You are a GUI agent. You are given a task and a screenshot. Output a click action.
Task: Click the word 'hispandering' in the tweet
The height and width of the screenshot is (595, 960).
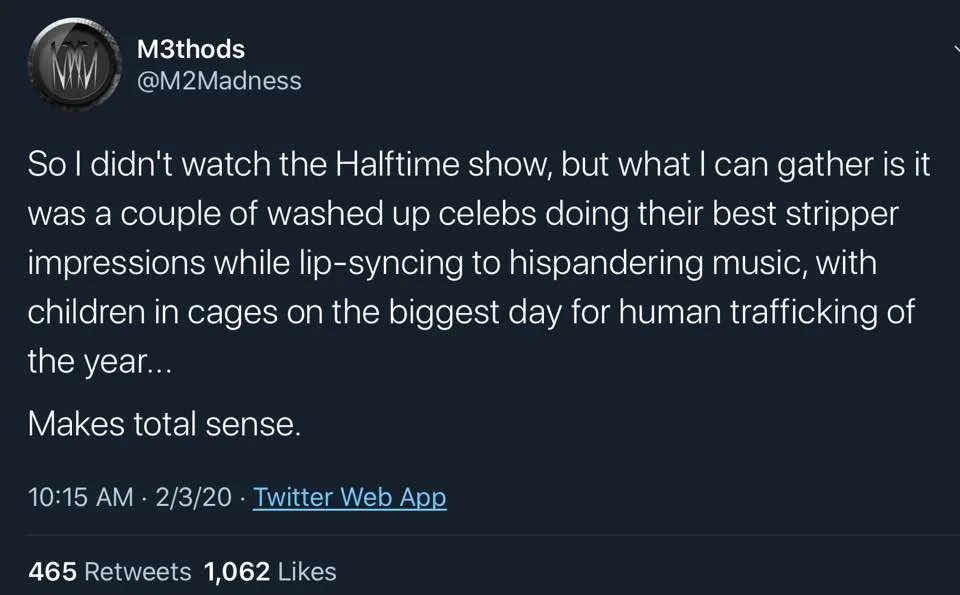[x=606, y=264]
